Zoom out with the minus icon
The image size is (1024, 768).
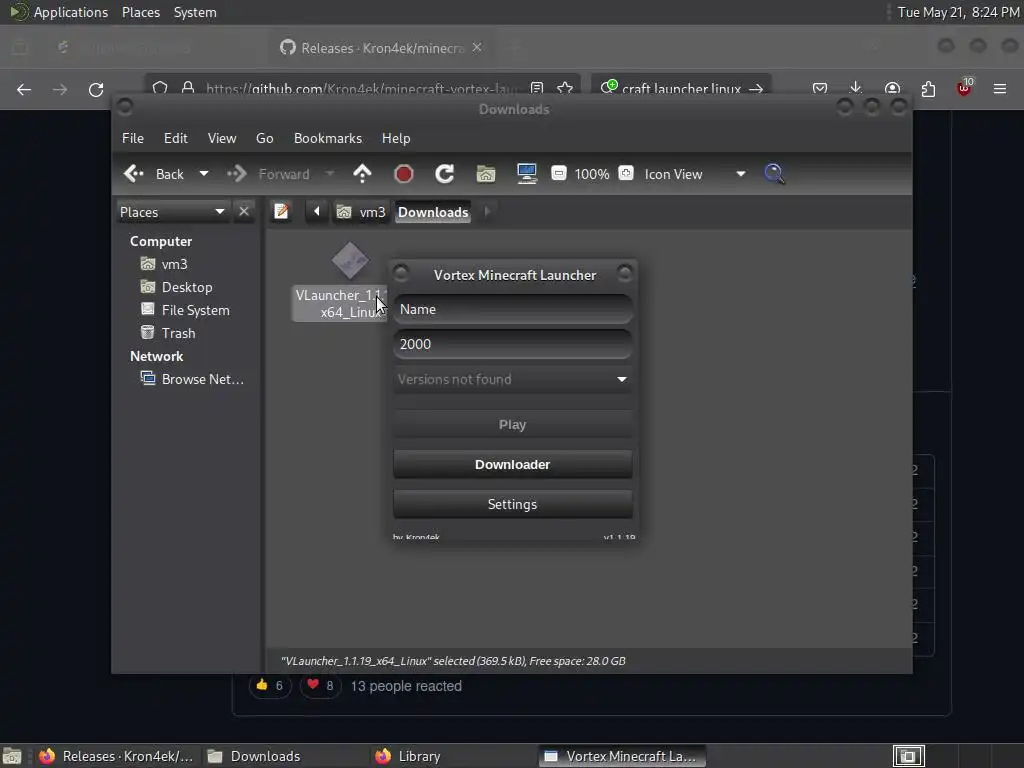click(558, 173)
